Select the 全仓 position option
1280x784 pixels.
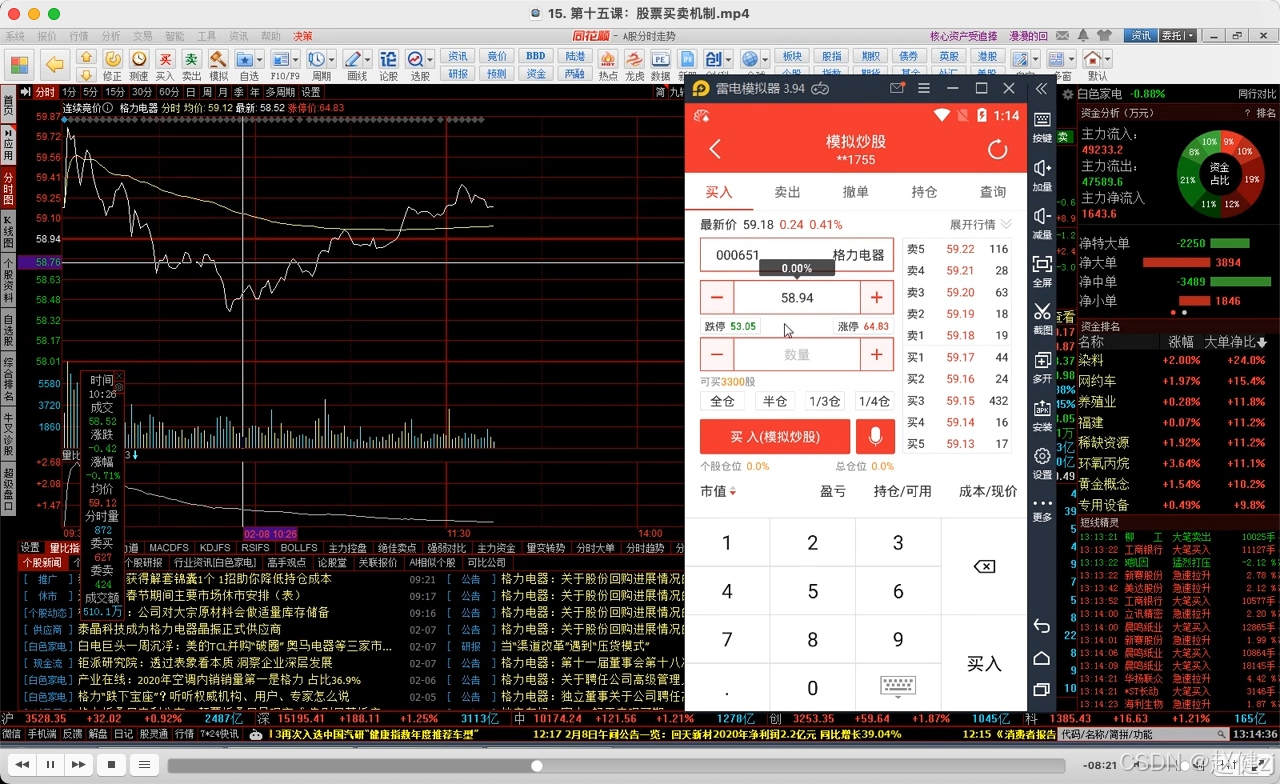pos(722,401)
